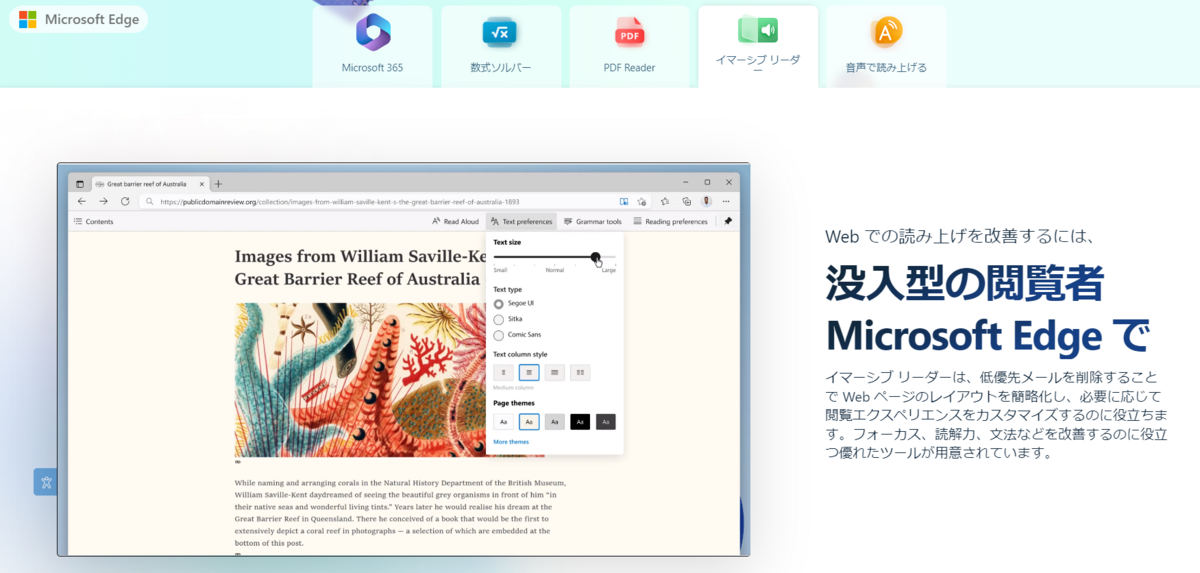Apply the dark gray page theme swatch

(x=606, y=422)
